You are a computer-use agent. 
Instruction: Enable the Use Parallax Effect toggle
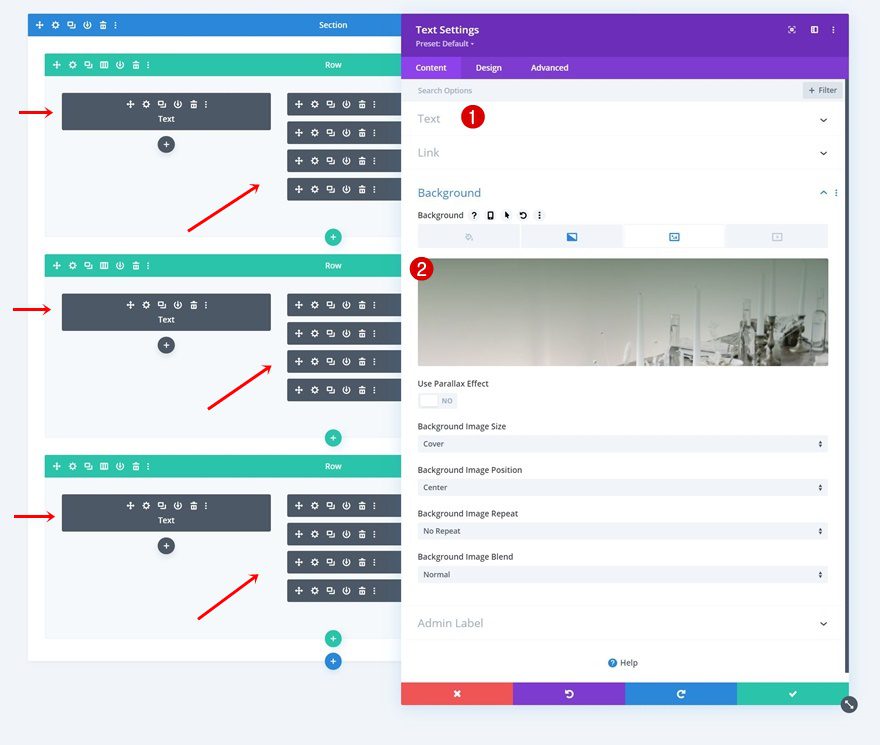coord(437,399)
